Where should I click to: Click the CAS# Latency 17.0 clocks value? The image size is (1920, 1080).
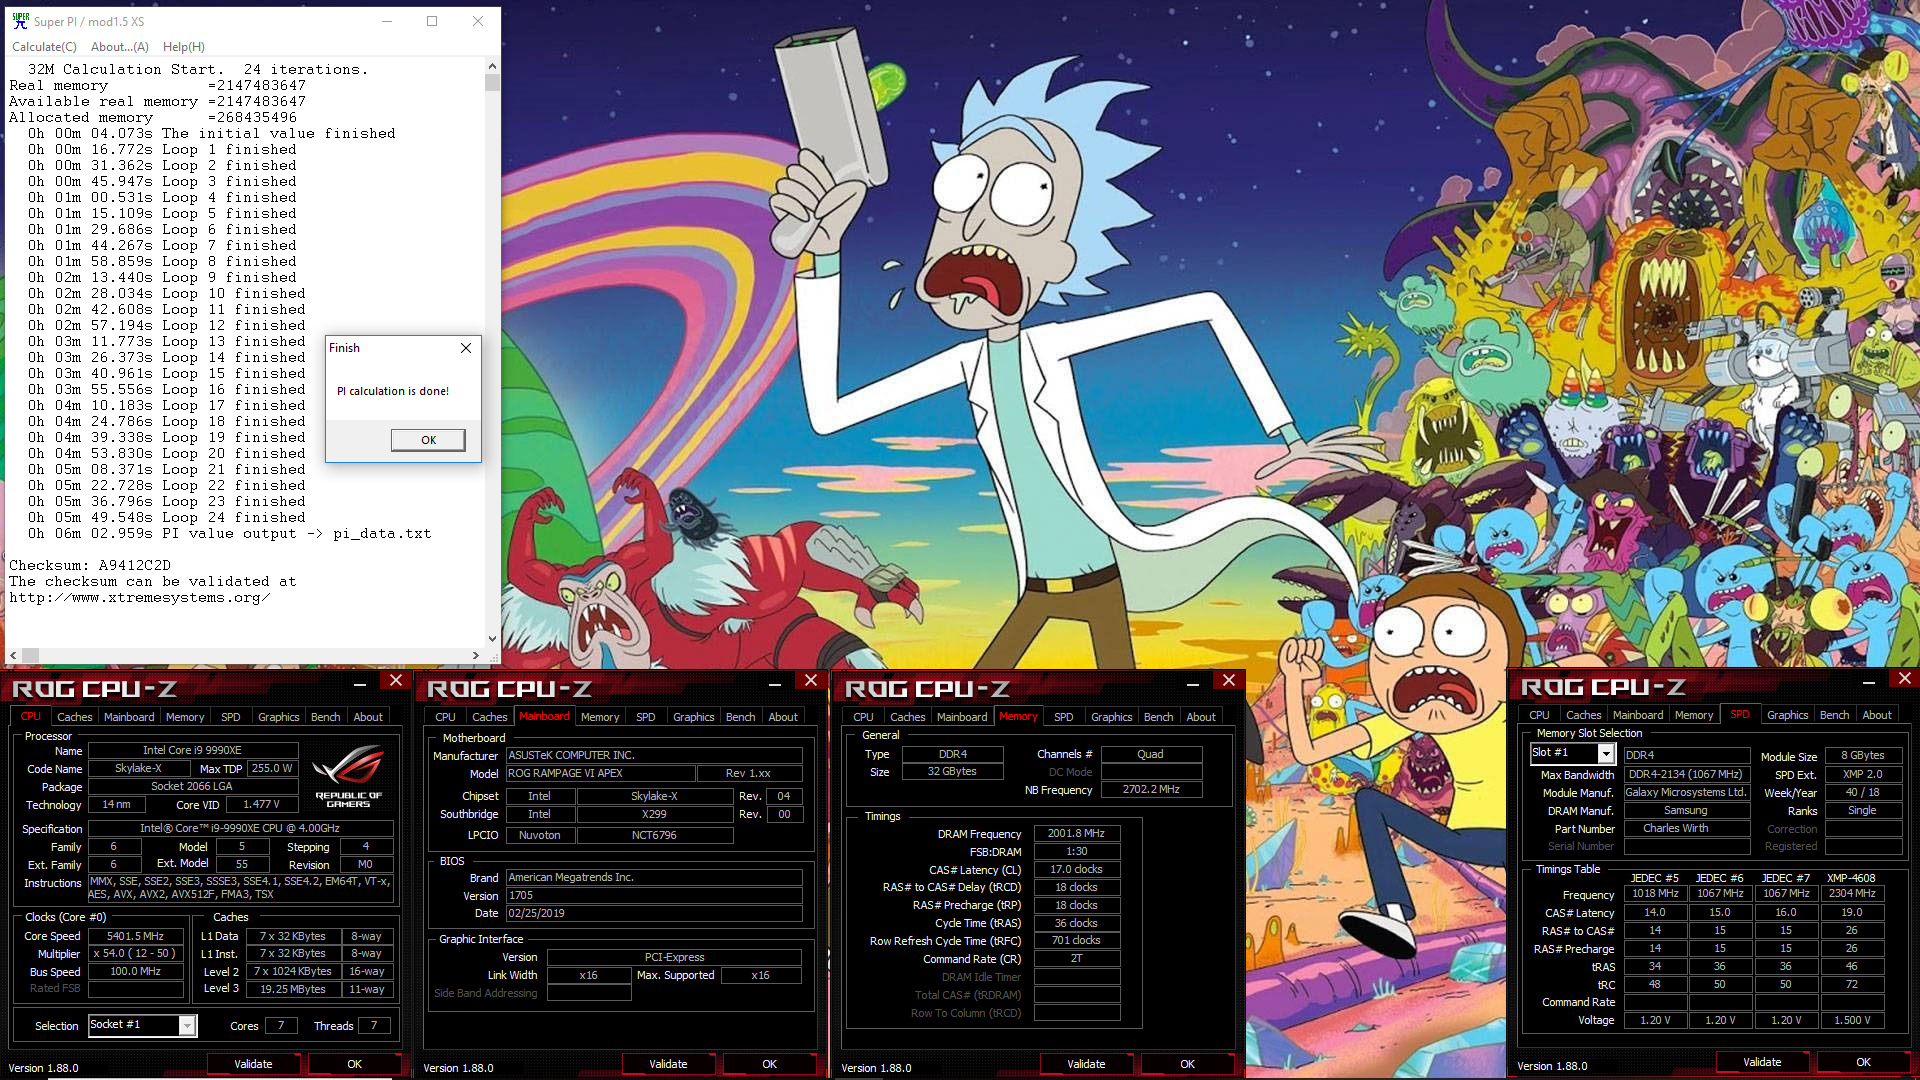(1076, 869)
